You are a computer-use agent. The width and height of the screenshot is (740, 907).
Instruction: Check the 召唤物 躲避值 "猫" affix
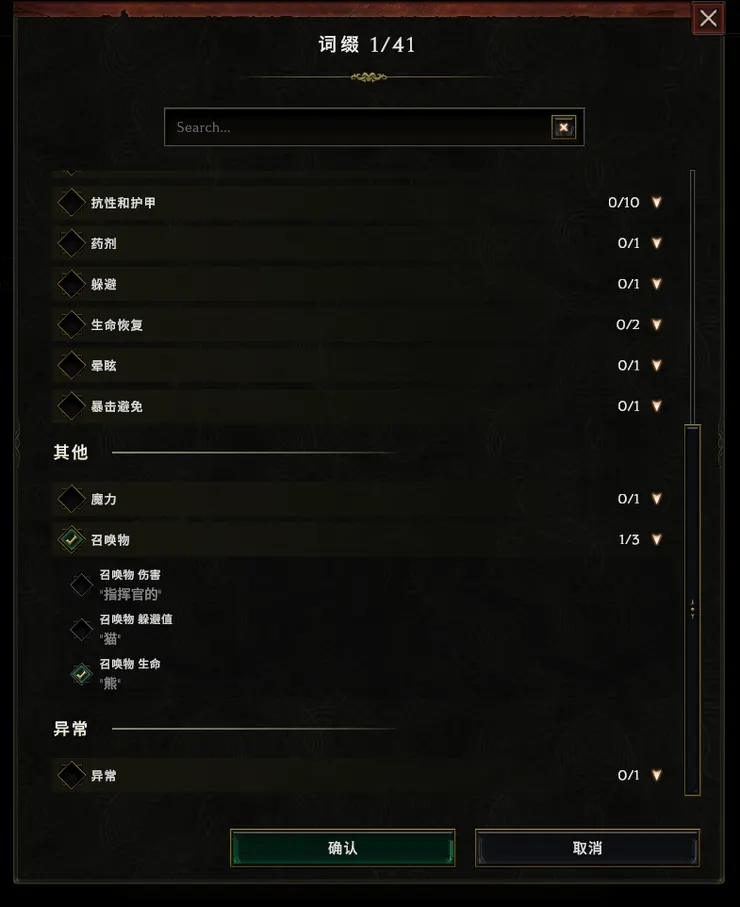coord(81,629)
